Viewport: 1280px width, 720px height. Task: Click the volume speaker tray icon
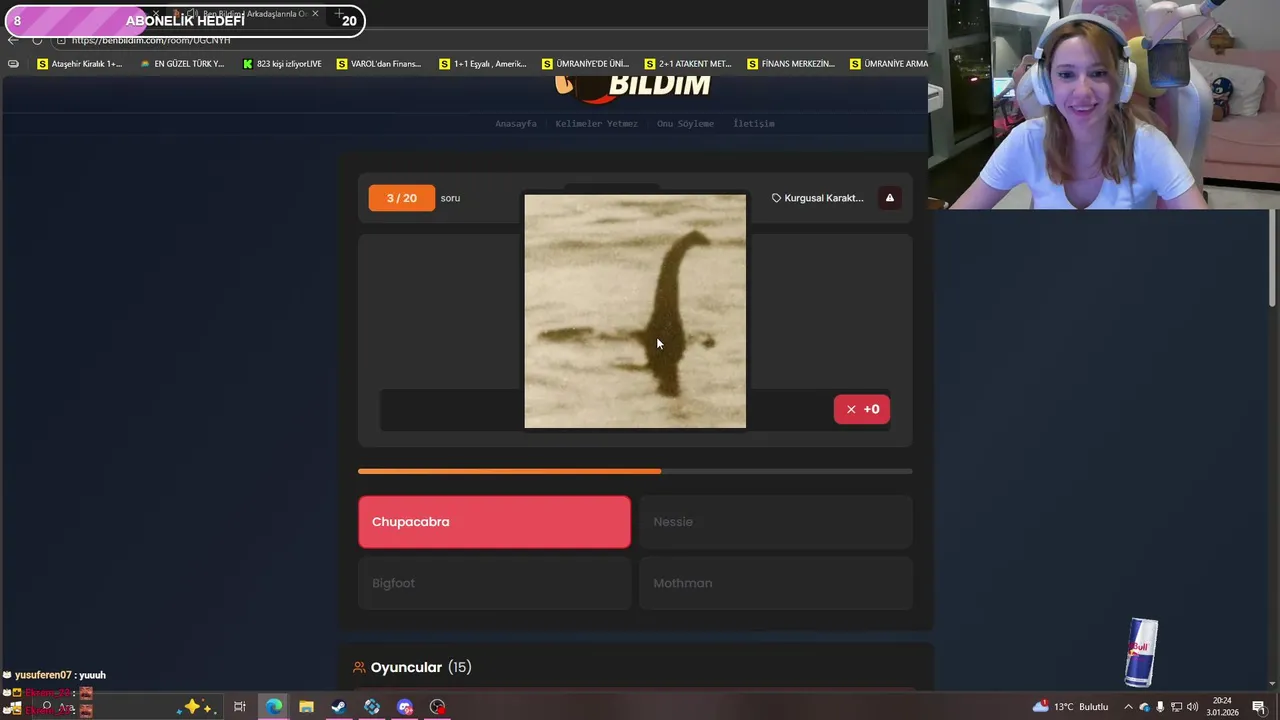pyautogui.click(x=1192, y=707)
